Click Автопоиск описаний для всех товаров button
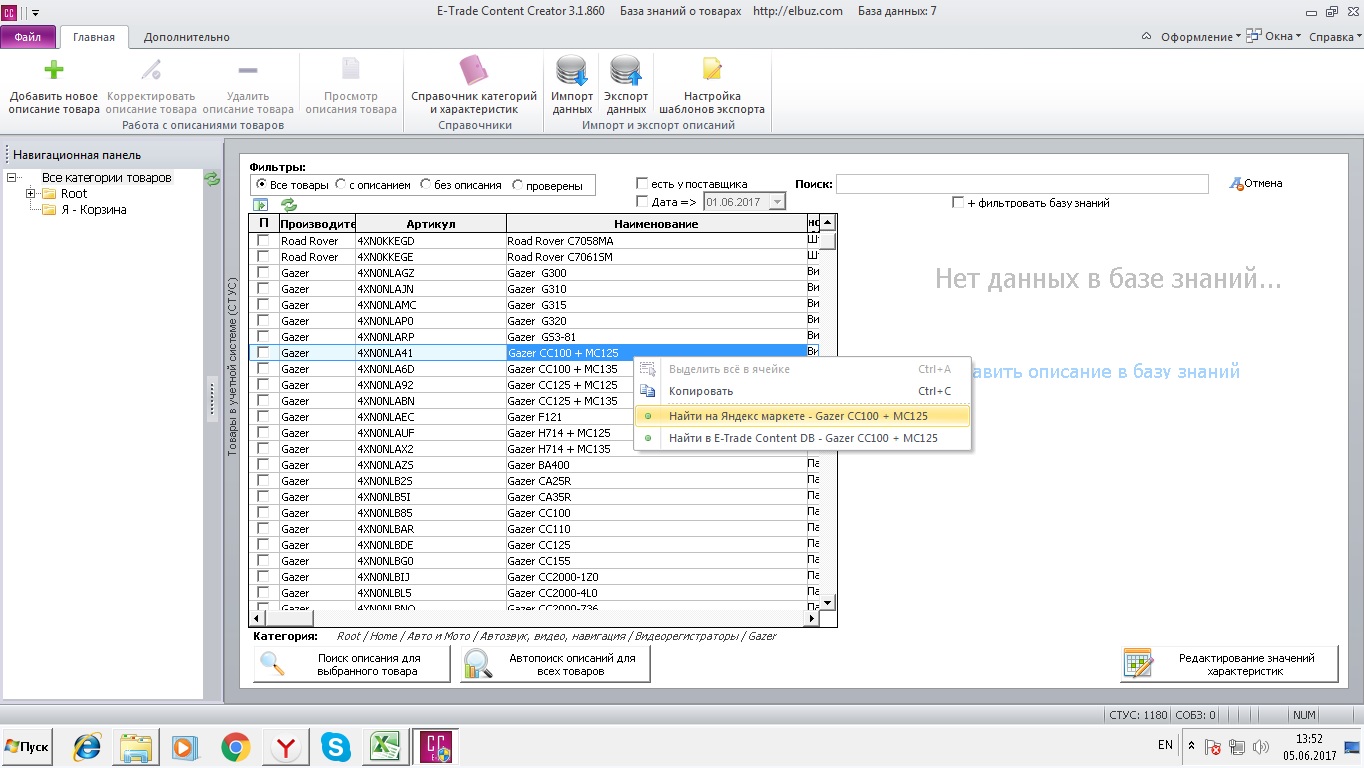 click(x=555, y=665)
